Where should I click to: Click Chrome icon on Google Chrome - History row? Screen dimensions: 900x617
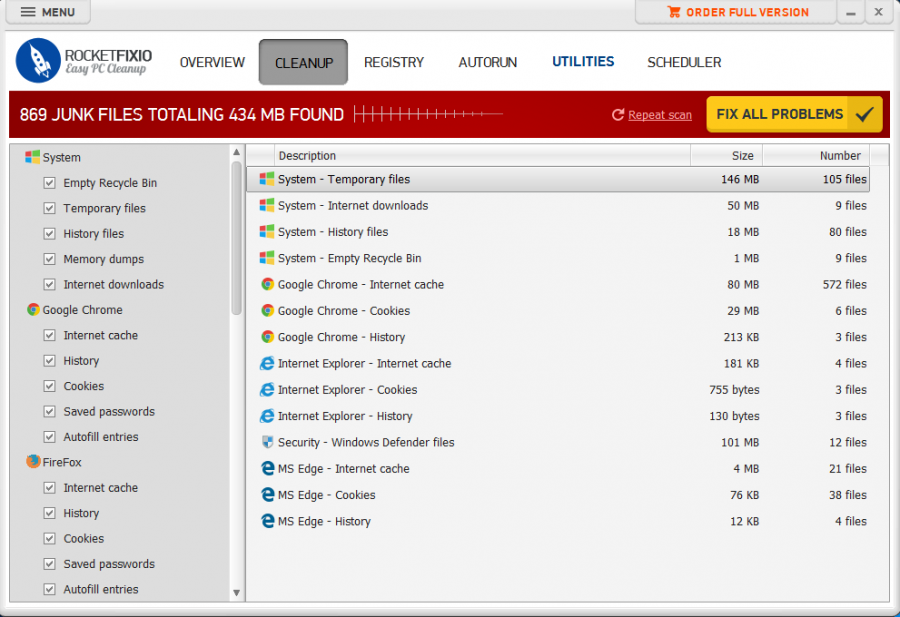coord(267,337)
